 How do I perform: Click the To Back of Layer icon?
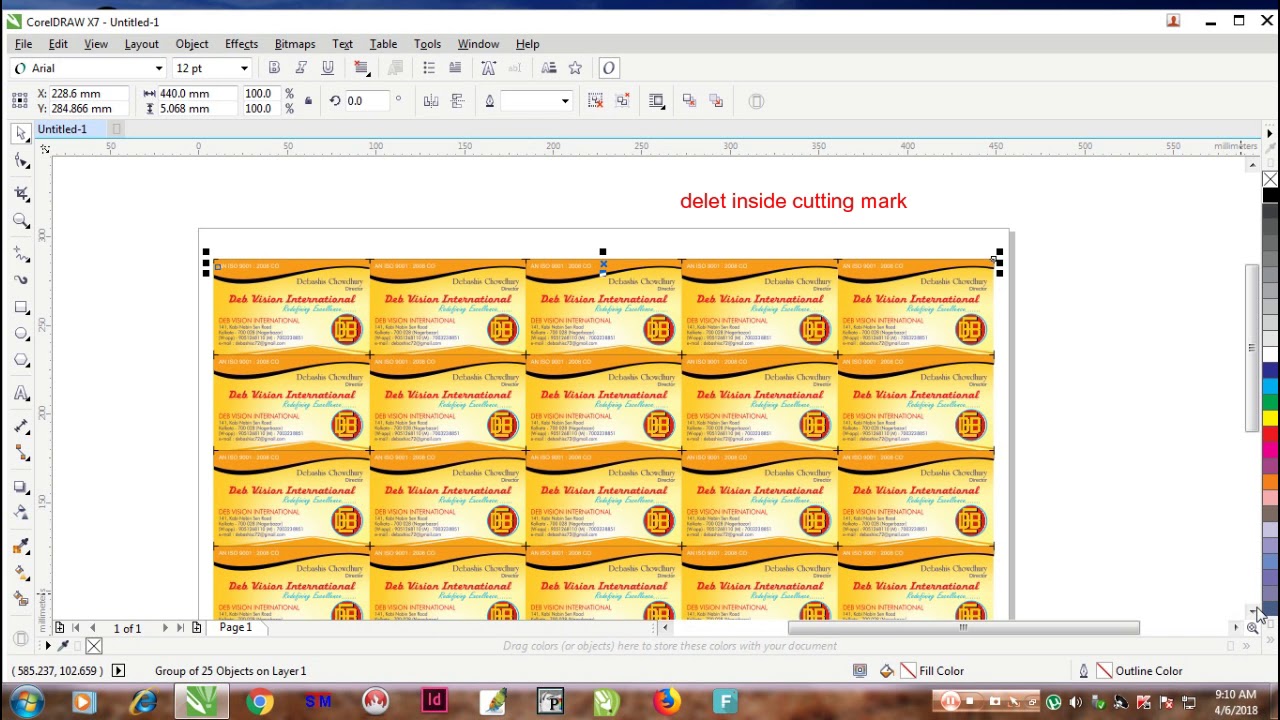pos(716,101)
